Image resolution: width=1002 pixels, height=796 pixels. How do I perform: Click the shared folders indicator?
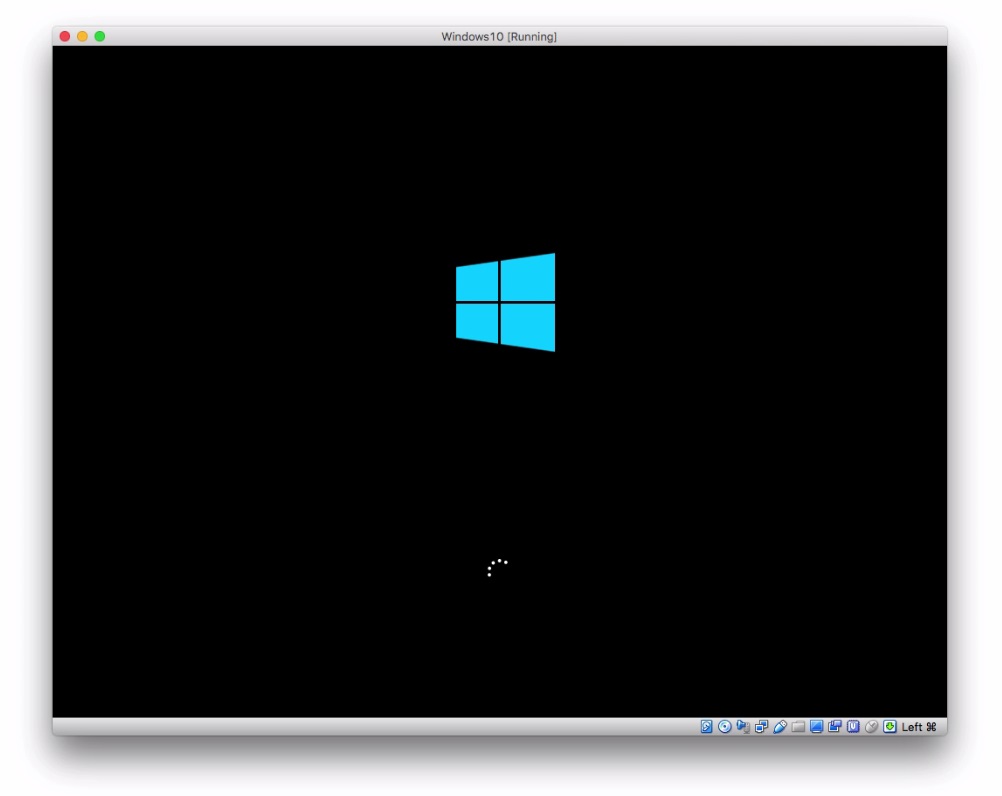click(x=798, y=726)
